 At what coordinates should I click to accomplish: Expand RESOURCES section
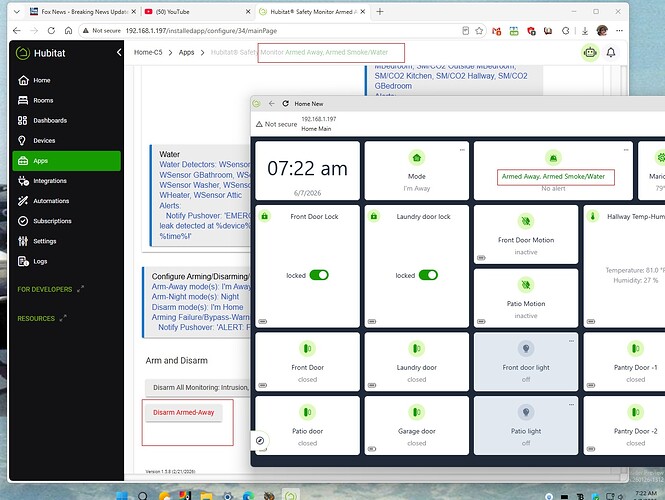tap(42, 318)
